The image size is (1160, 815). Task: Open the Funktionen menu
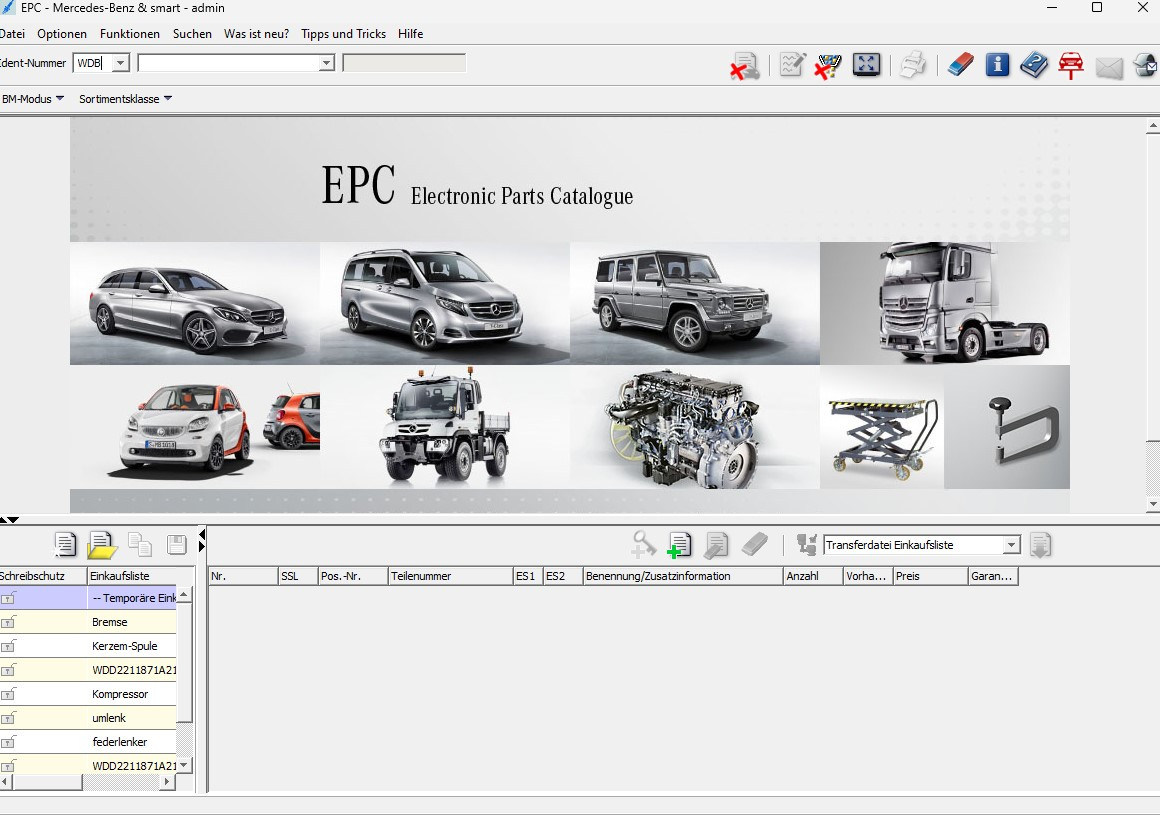tap(130, 34)
